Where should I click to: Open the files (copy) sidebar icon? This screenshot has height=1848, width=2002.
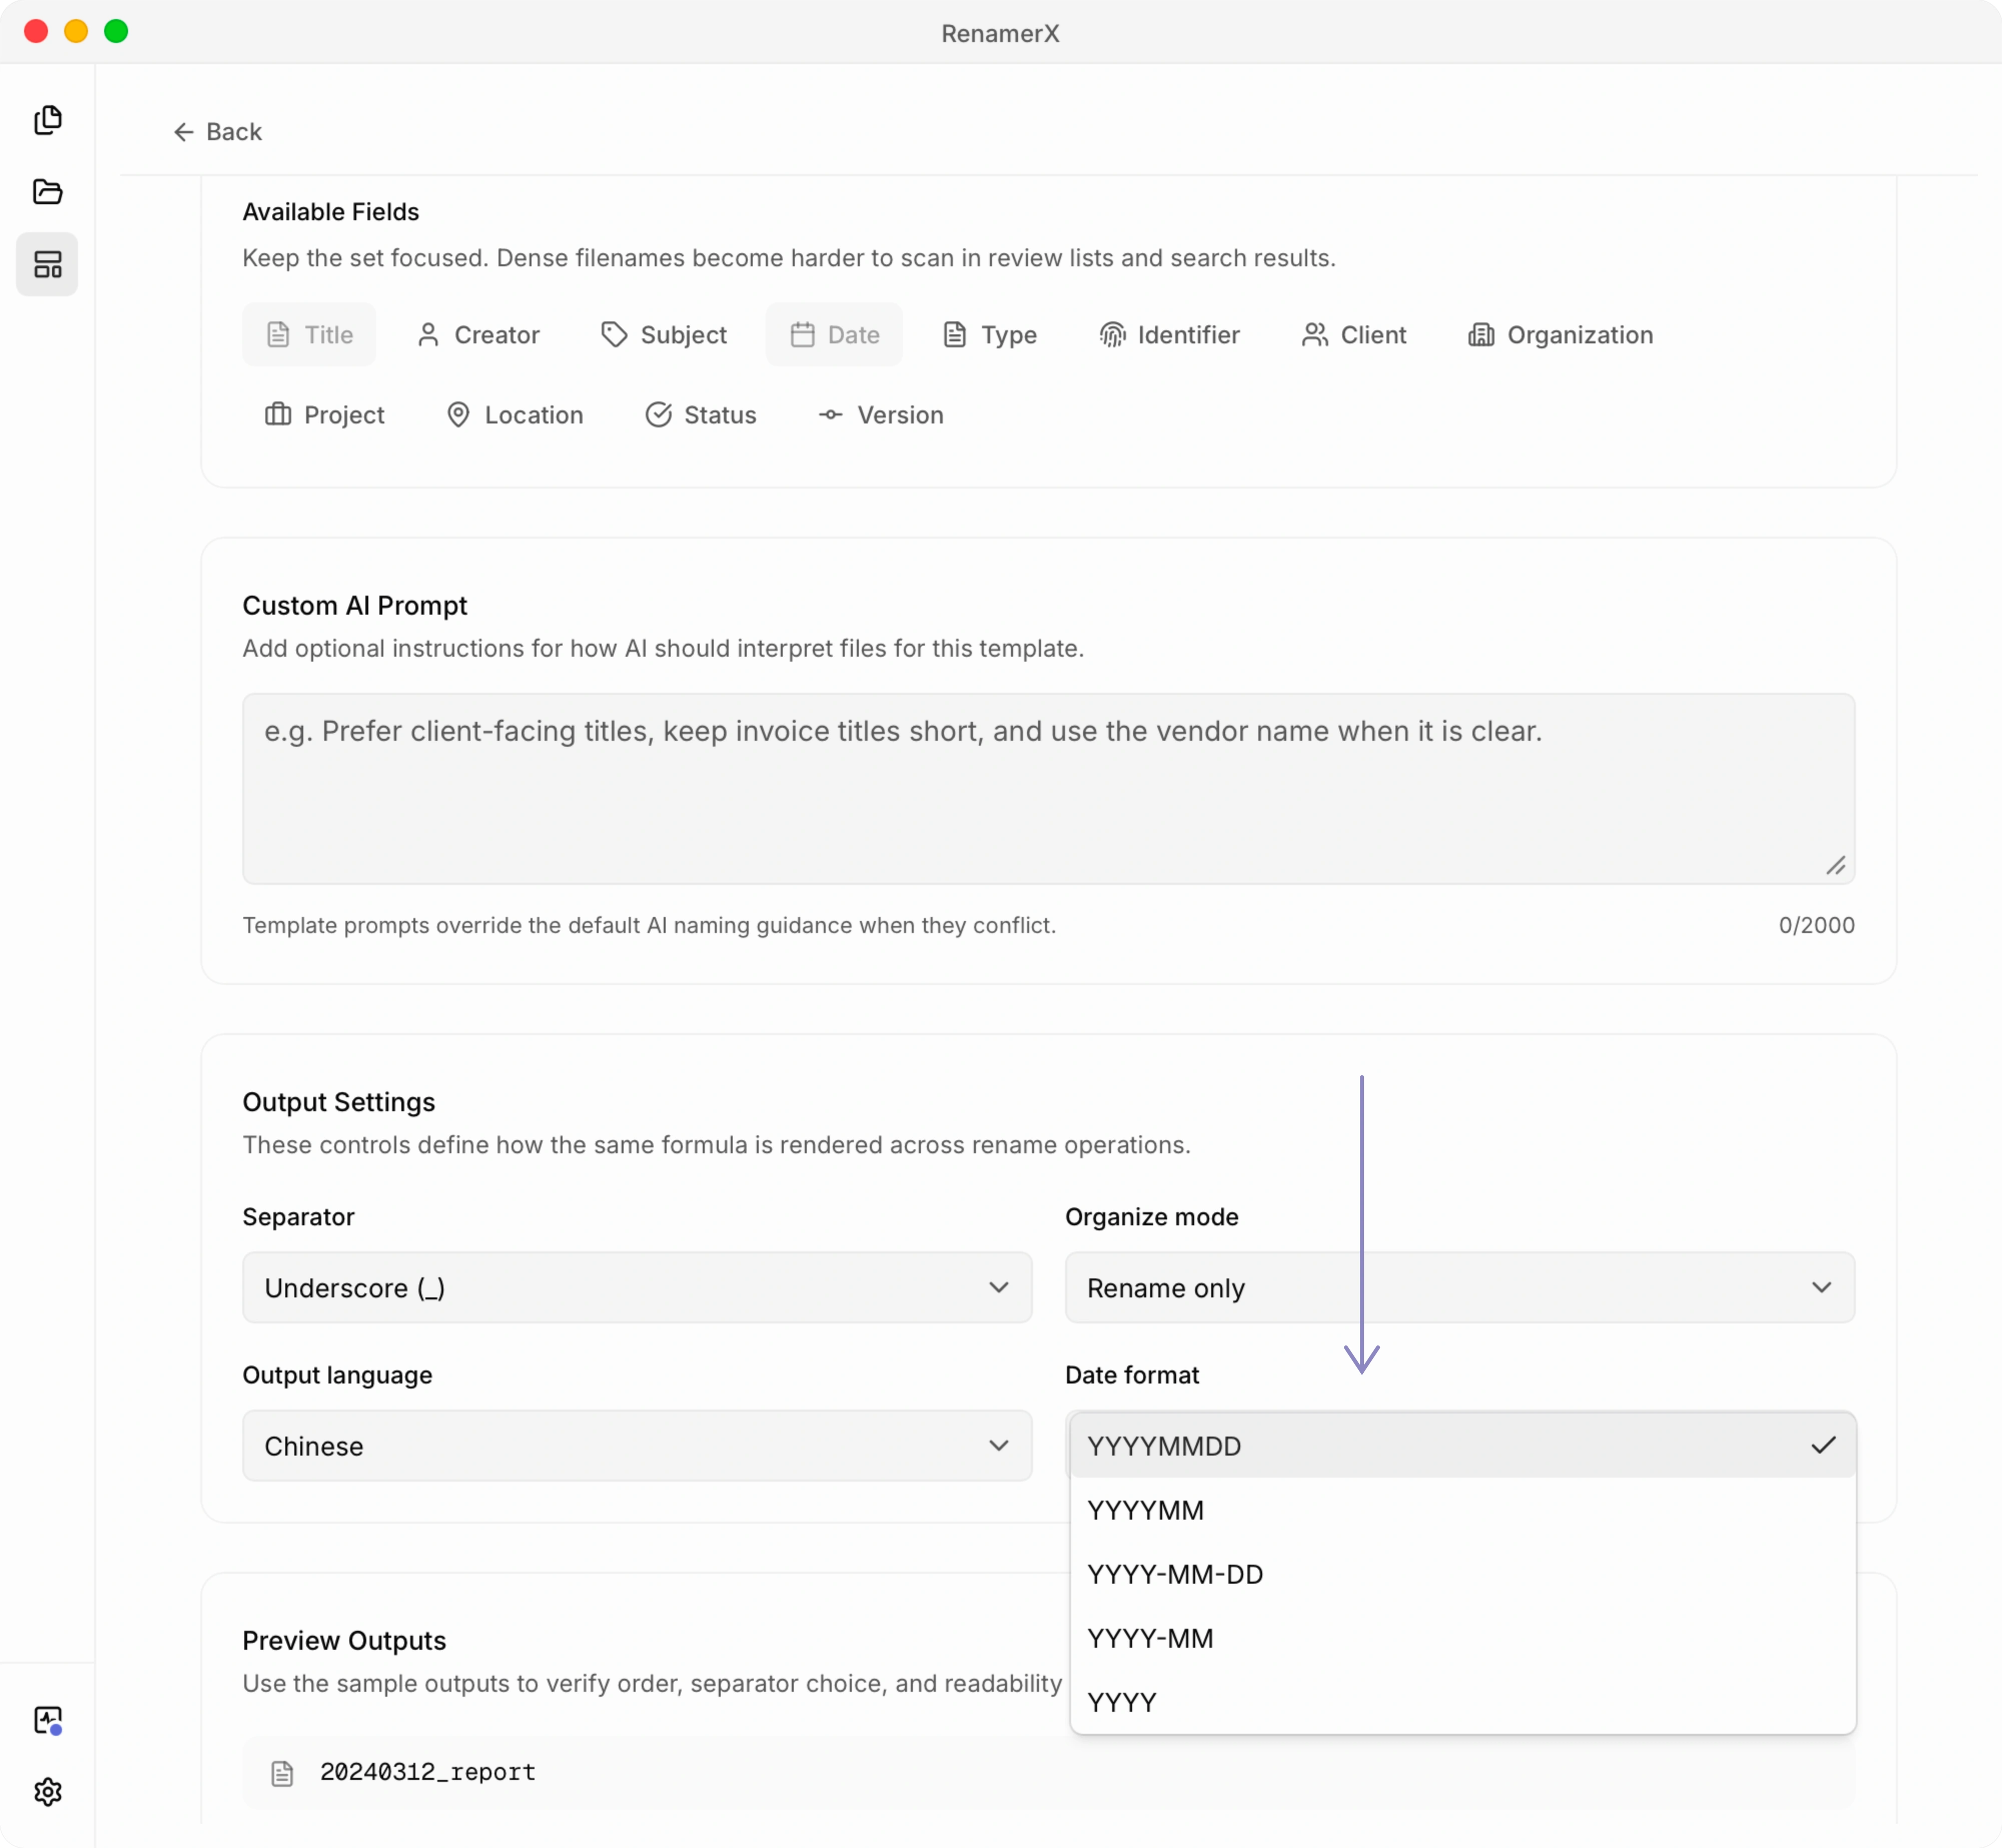click(x=47, y=120)
